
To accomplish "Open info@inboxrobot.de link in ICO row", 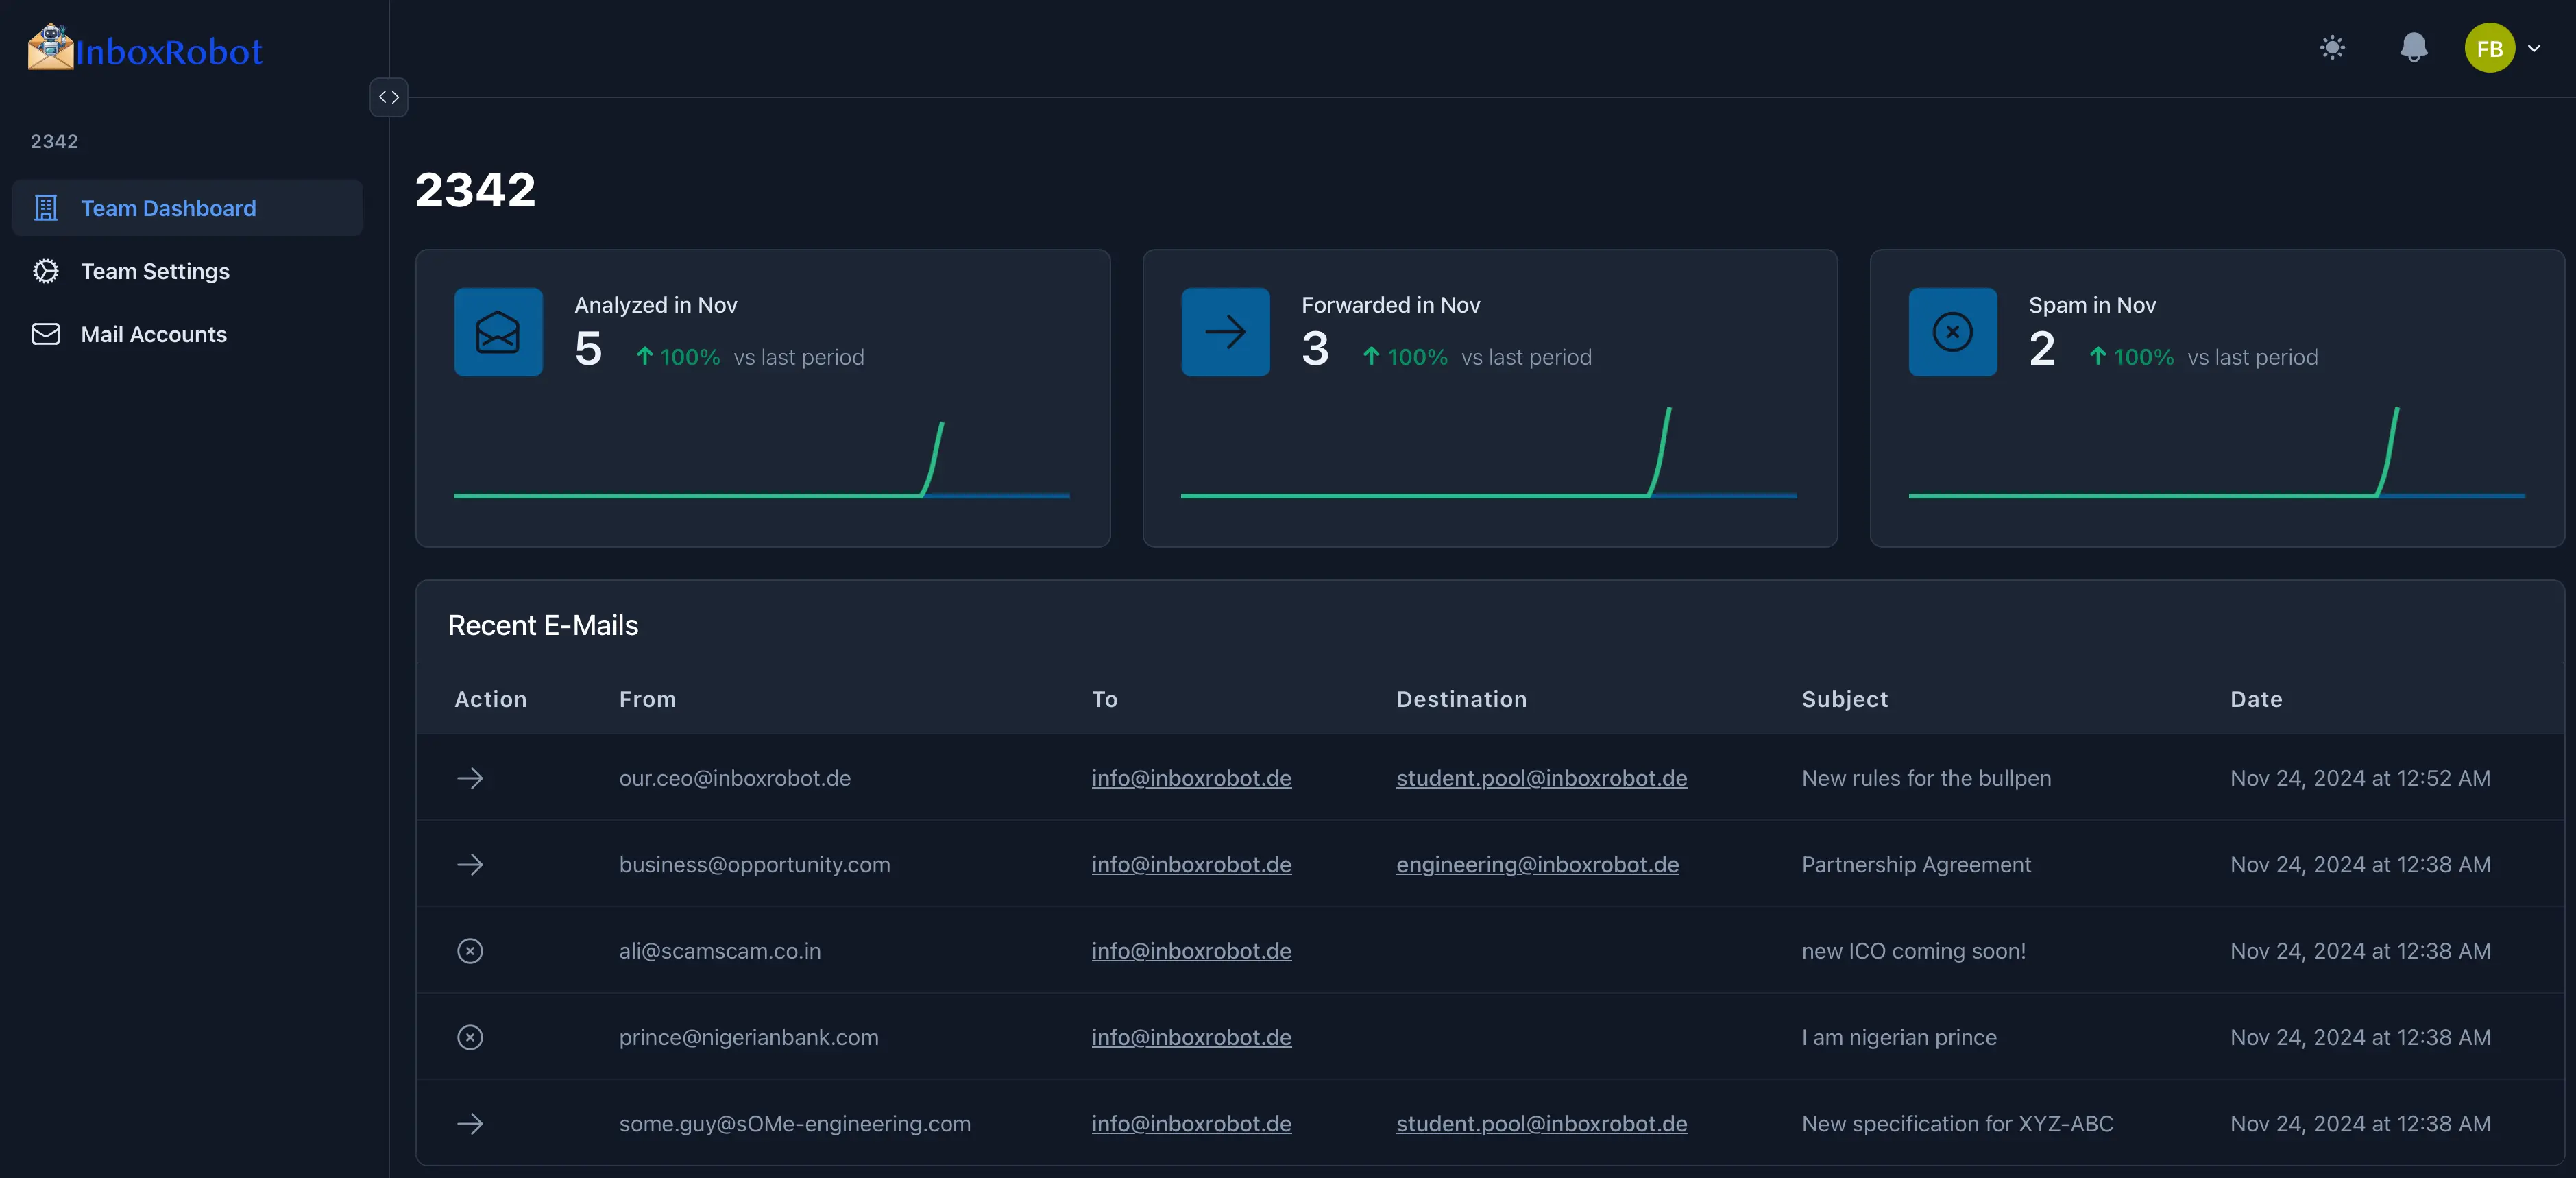I will click(1191, 951).
